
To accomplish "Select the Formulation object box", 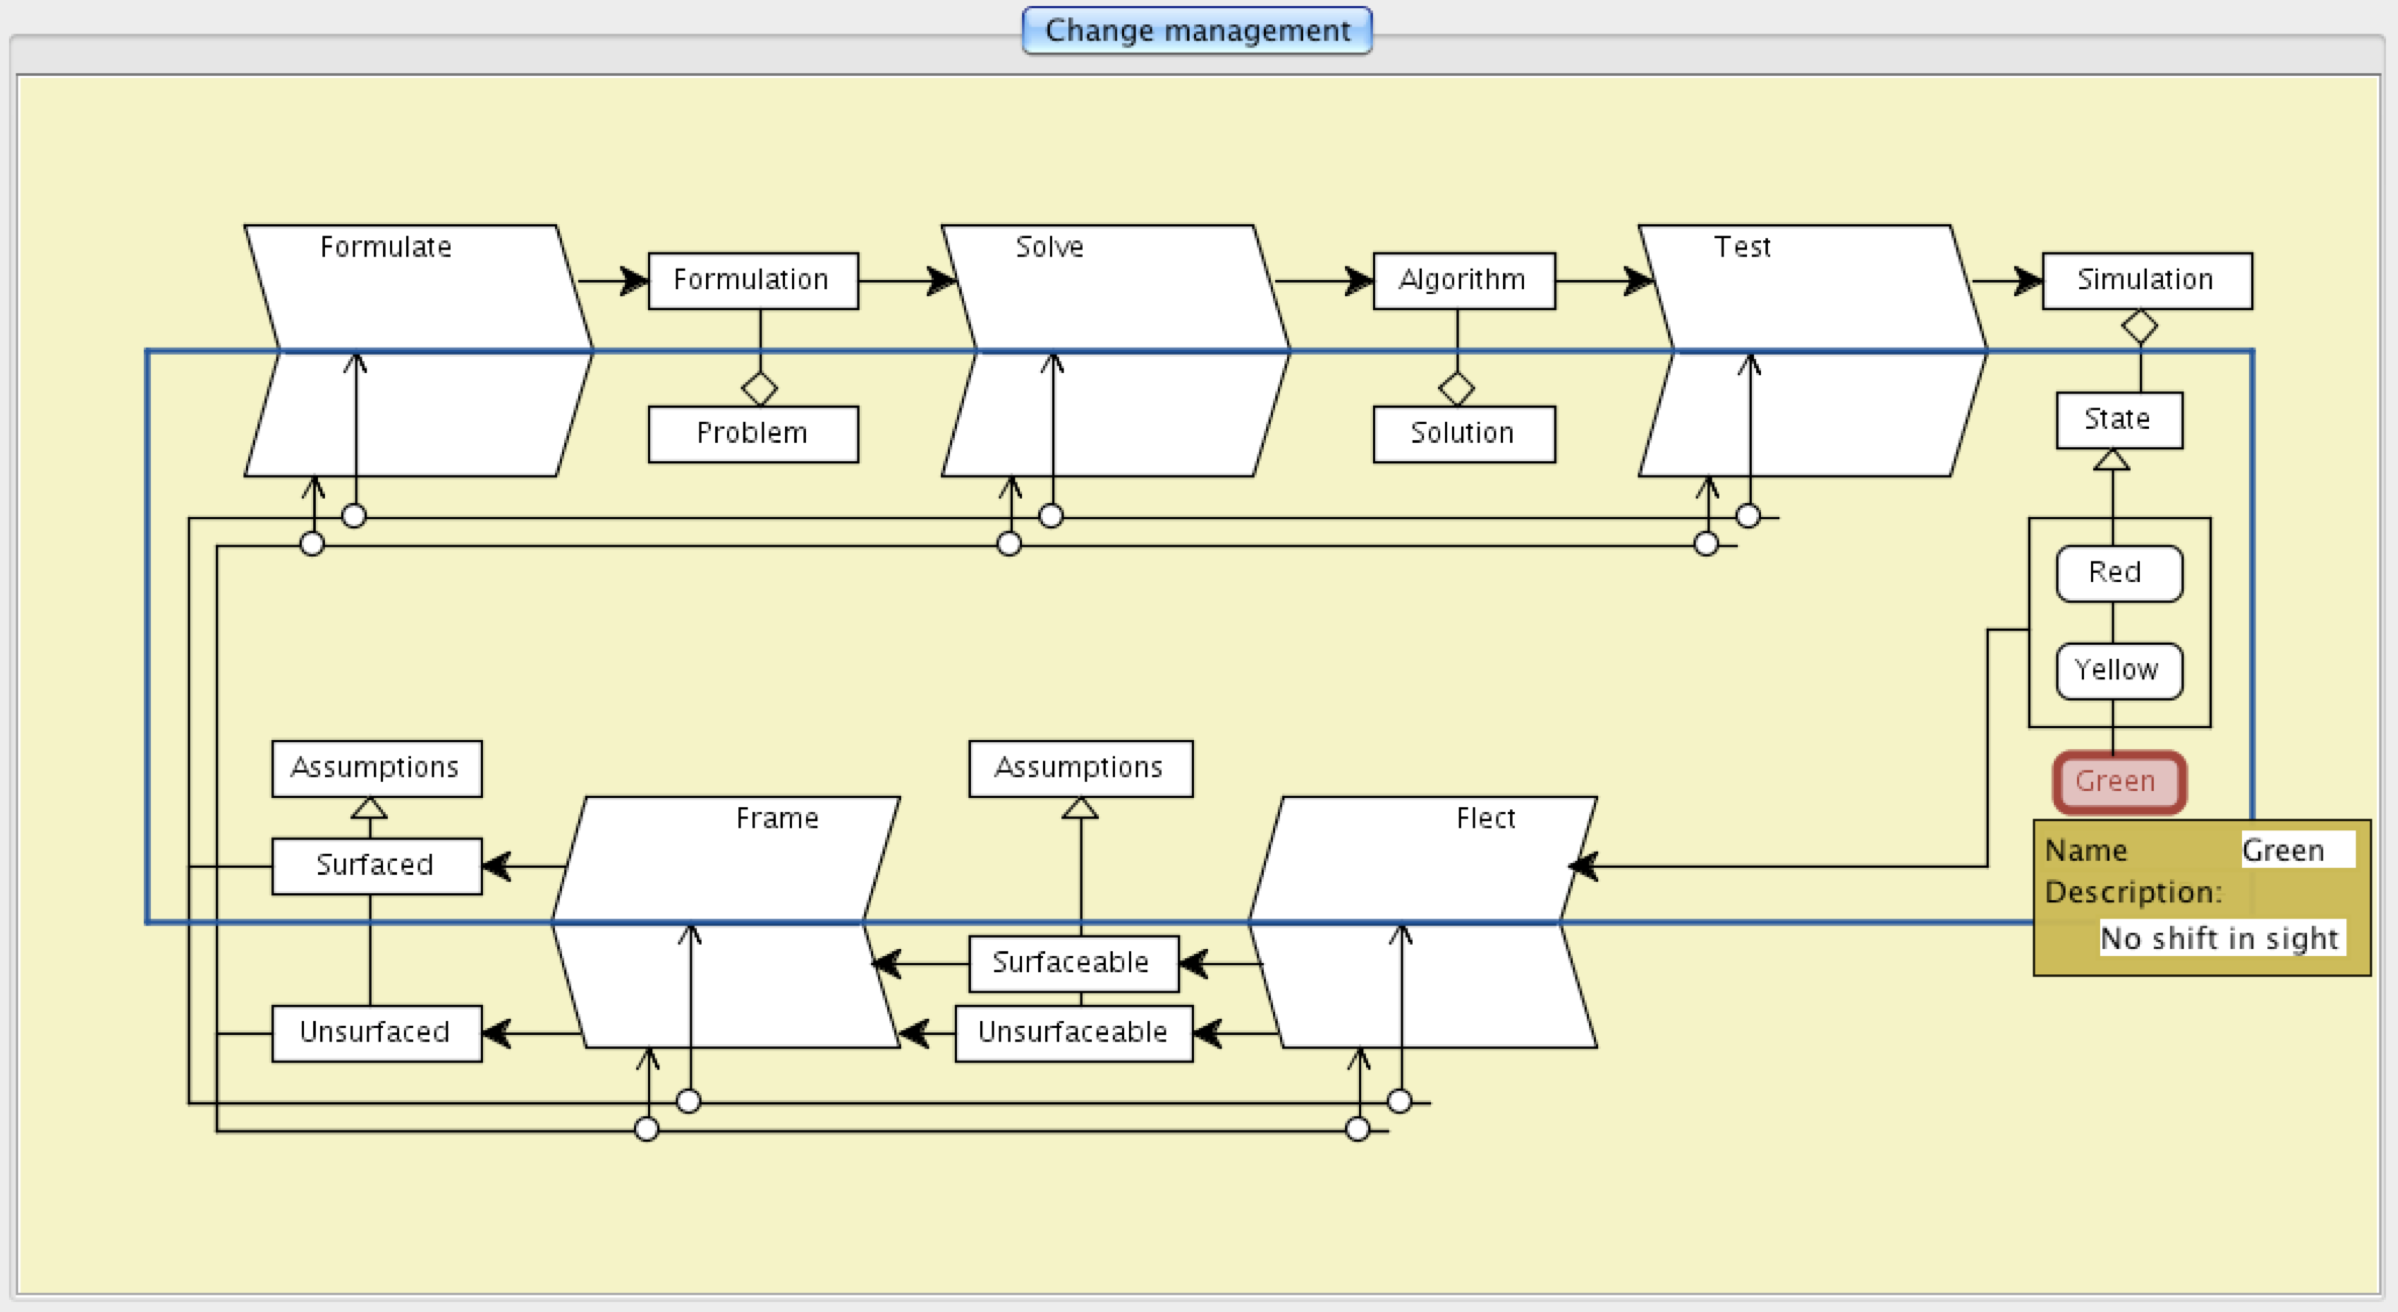I will pyautogui.click(x=752, y=281).
